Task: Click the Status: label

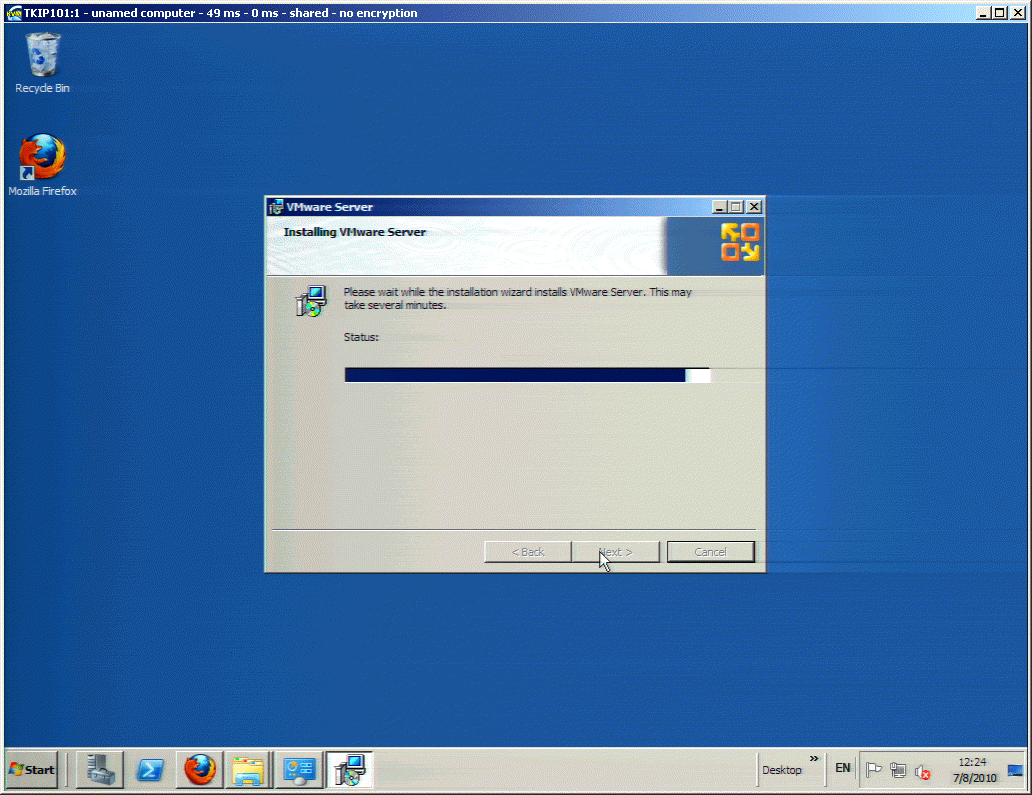Action: tap(361, 337)
